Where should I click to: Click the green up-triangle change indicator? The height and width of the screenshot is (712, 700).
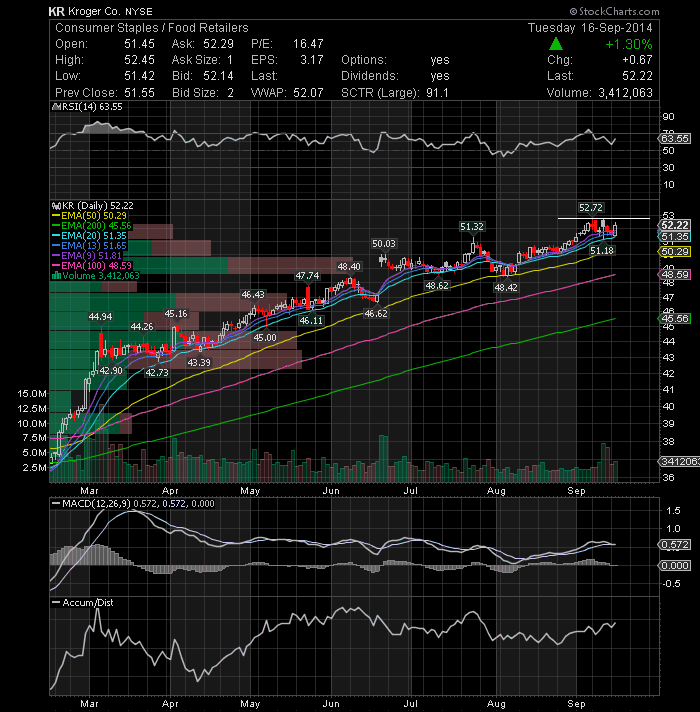556,44
